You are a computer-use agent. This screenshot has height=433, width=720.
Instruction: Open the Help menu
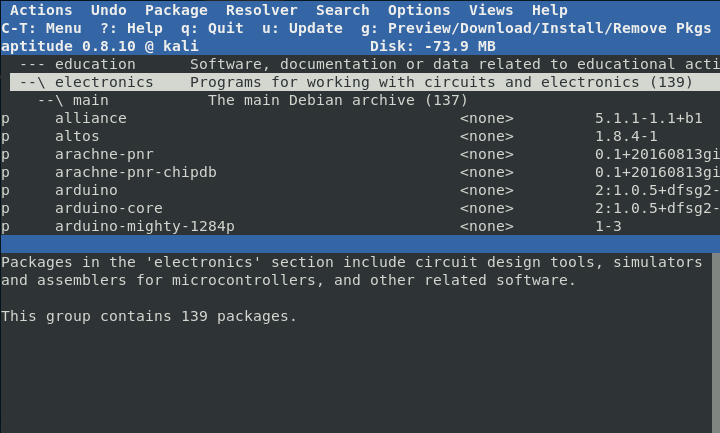pyautogui.click(x=549, y=10)
